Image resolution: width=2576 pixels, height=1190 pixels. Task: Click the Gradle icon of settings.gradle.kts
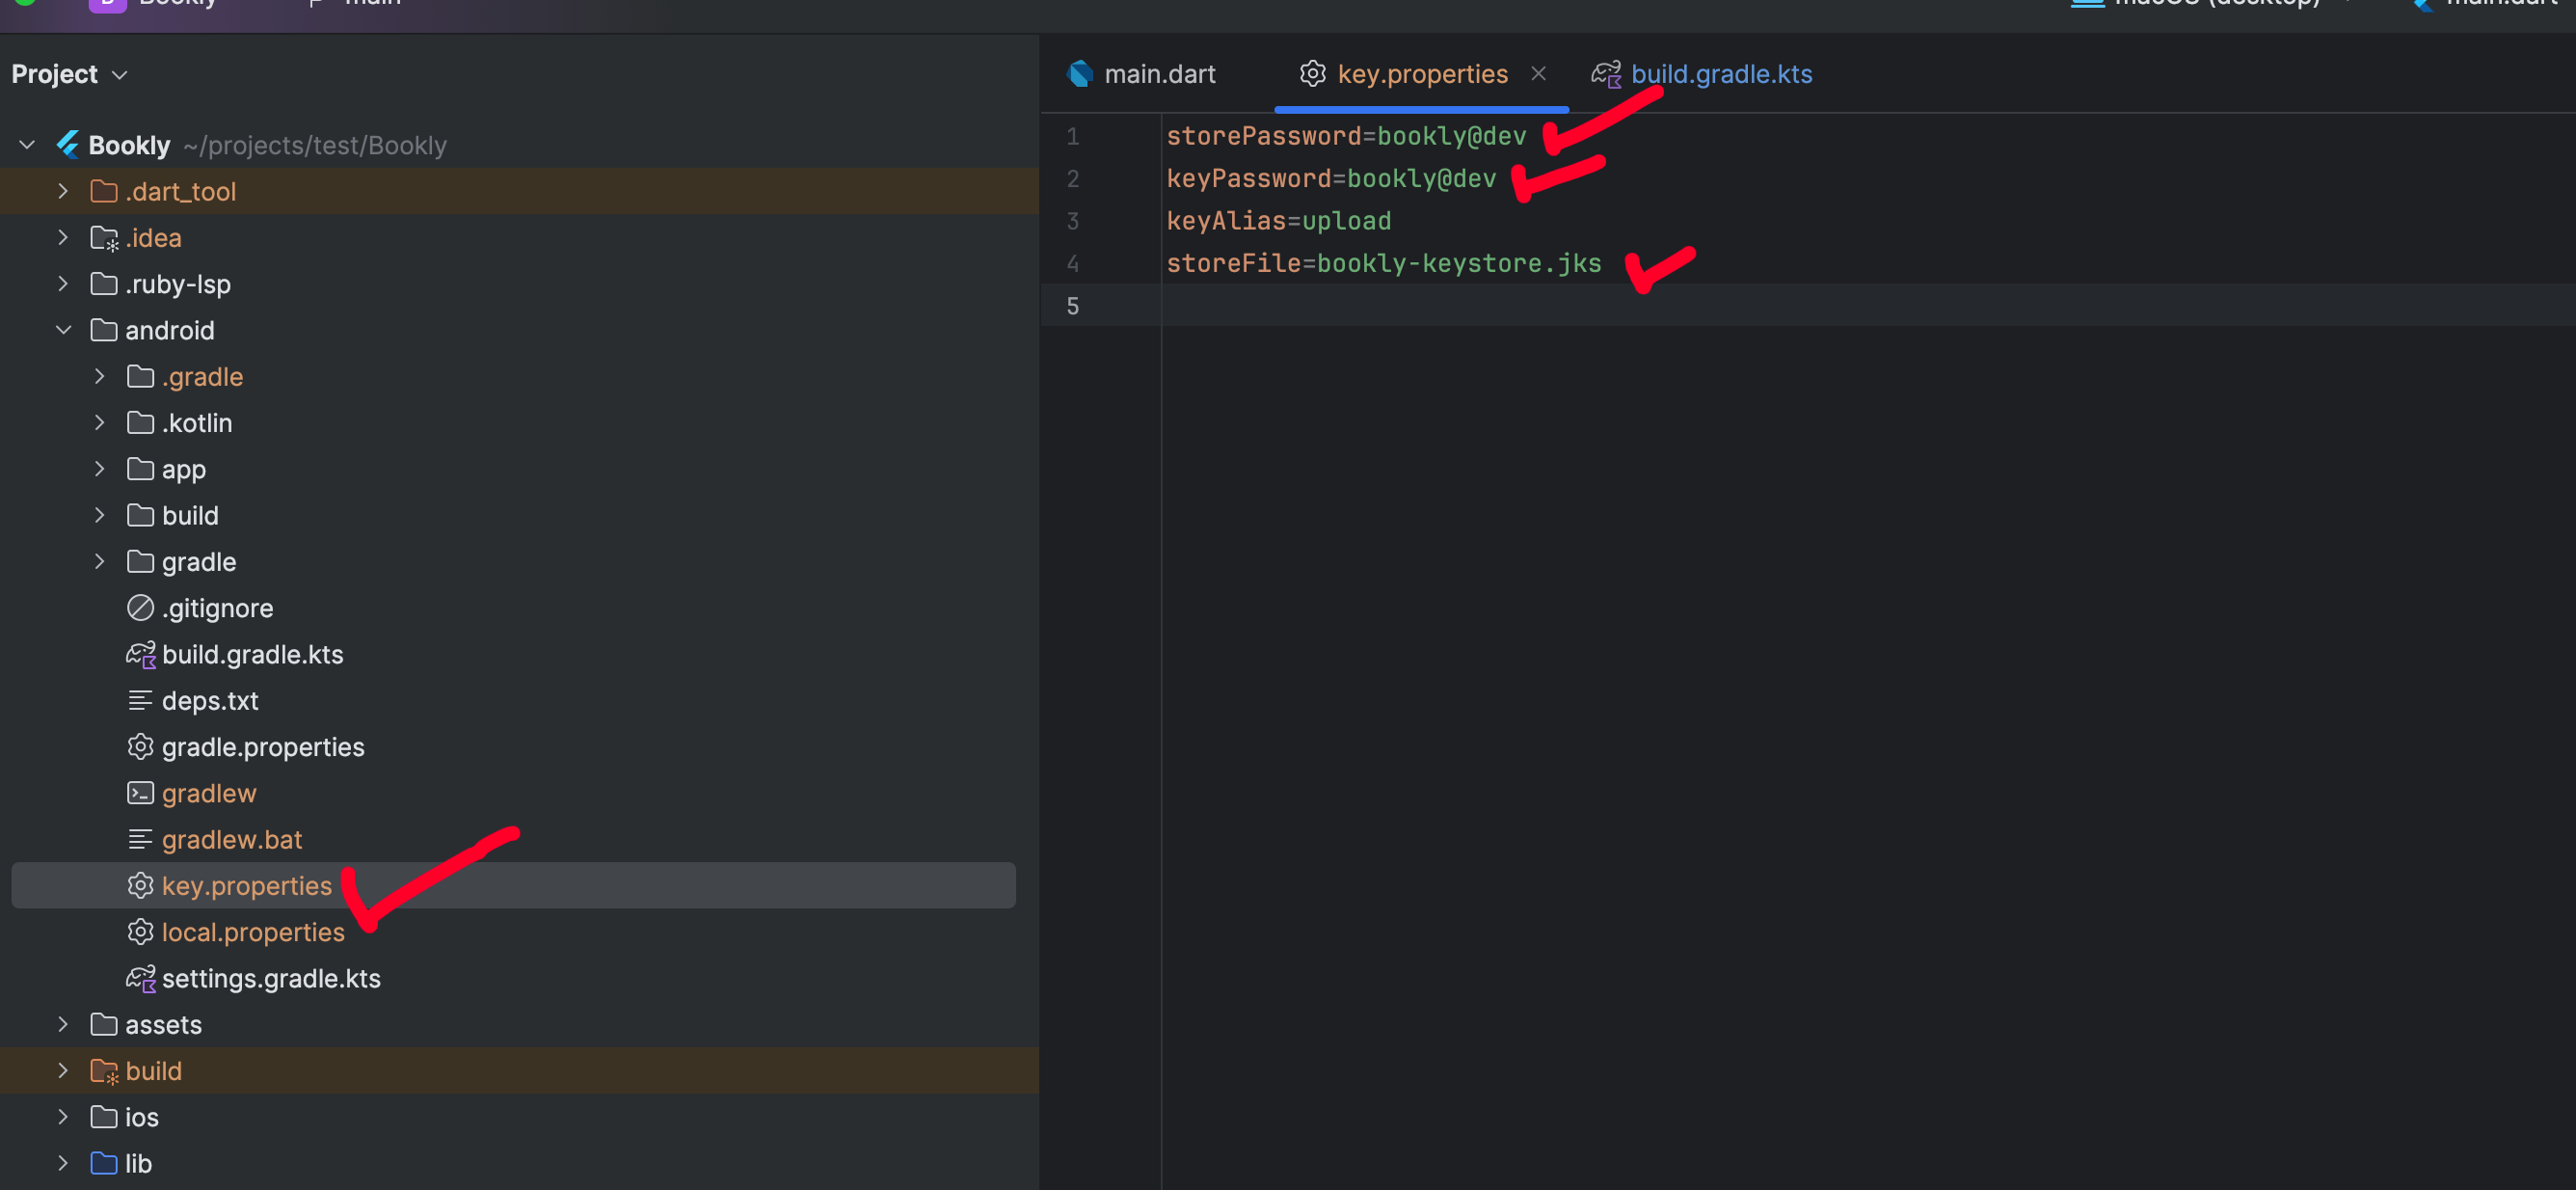pos(141,978)
